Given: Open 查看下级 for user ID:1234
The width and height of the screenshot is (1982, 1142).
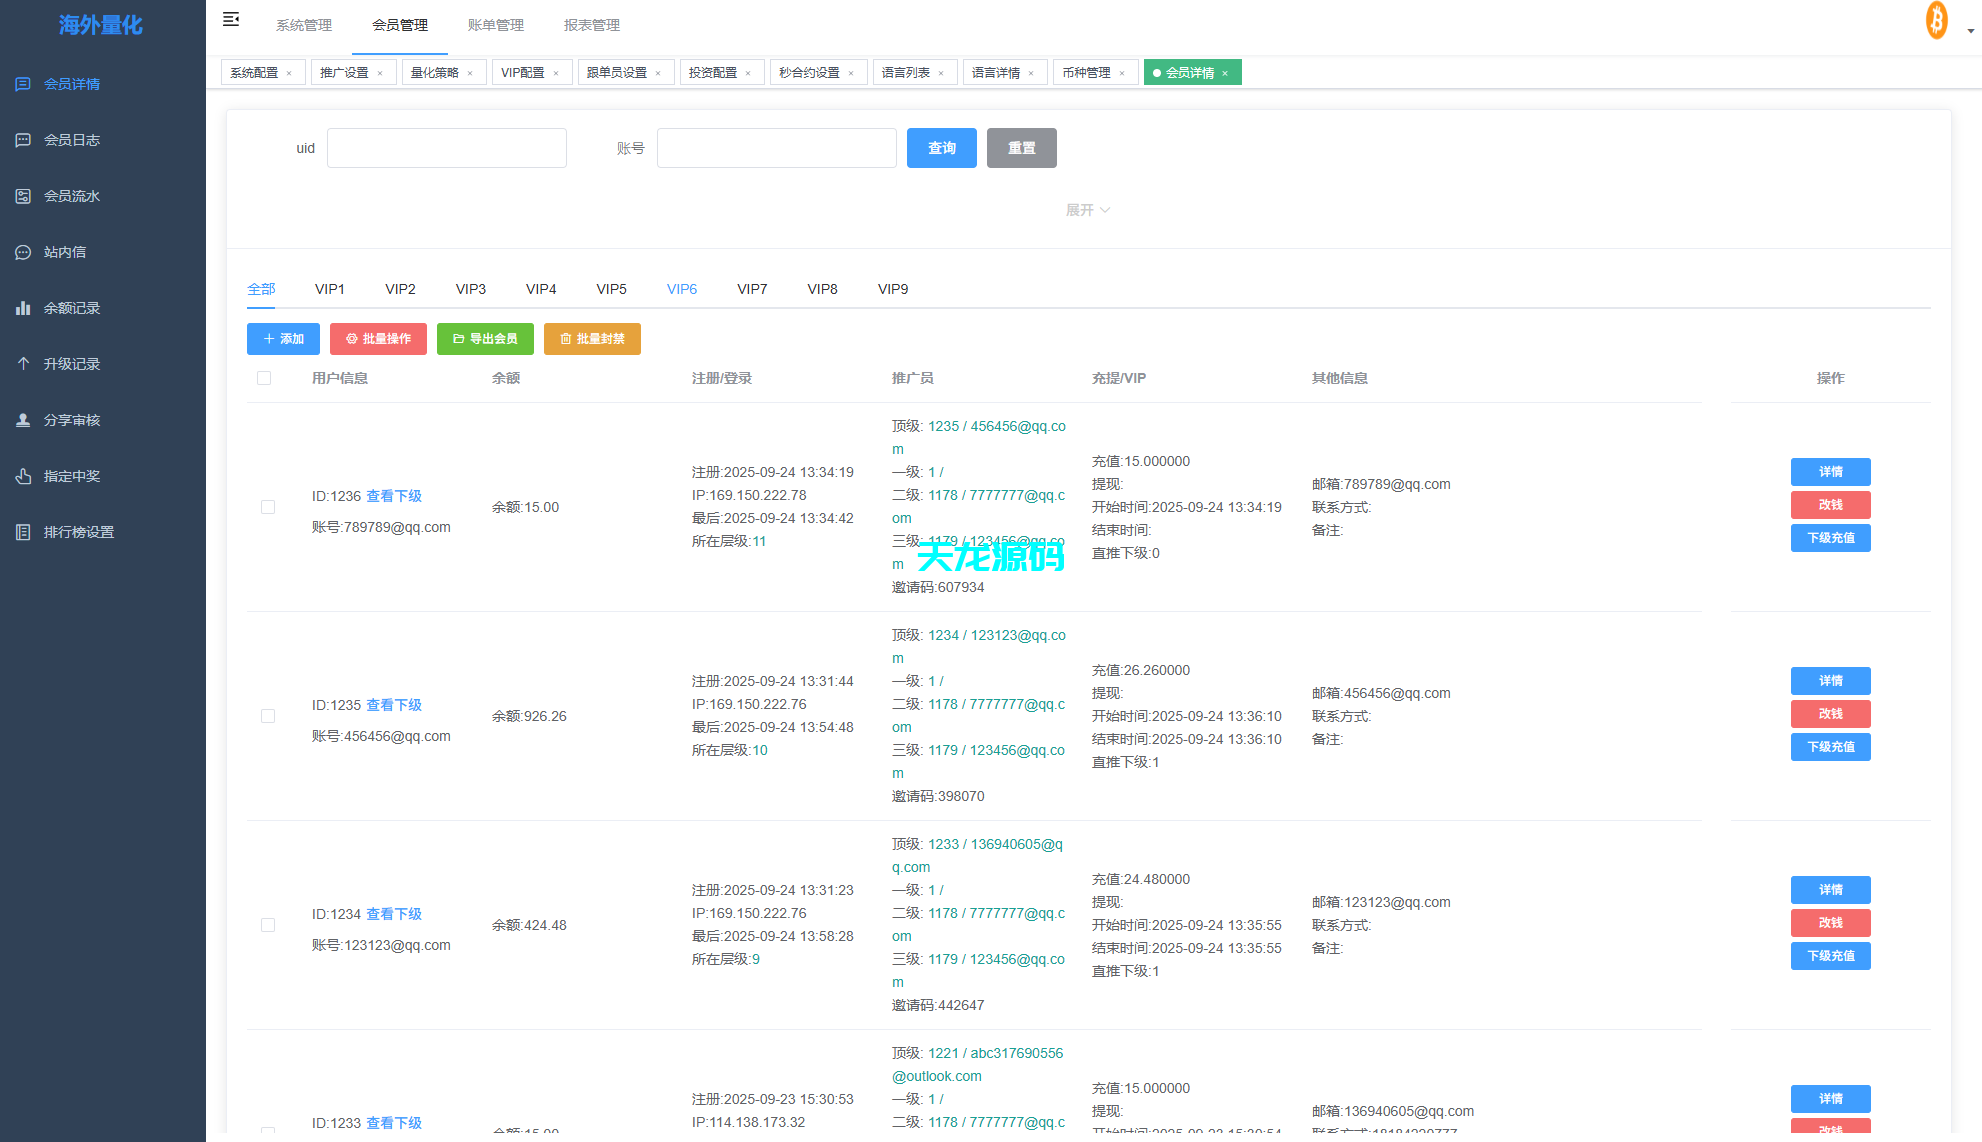Looking at the screenshot, I should 393,914.
